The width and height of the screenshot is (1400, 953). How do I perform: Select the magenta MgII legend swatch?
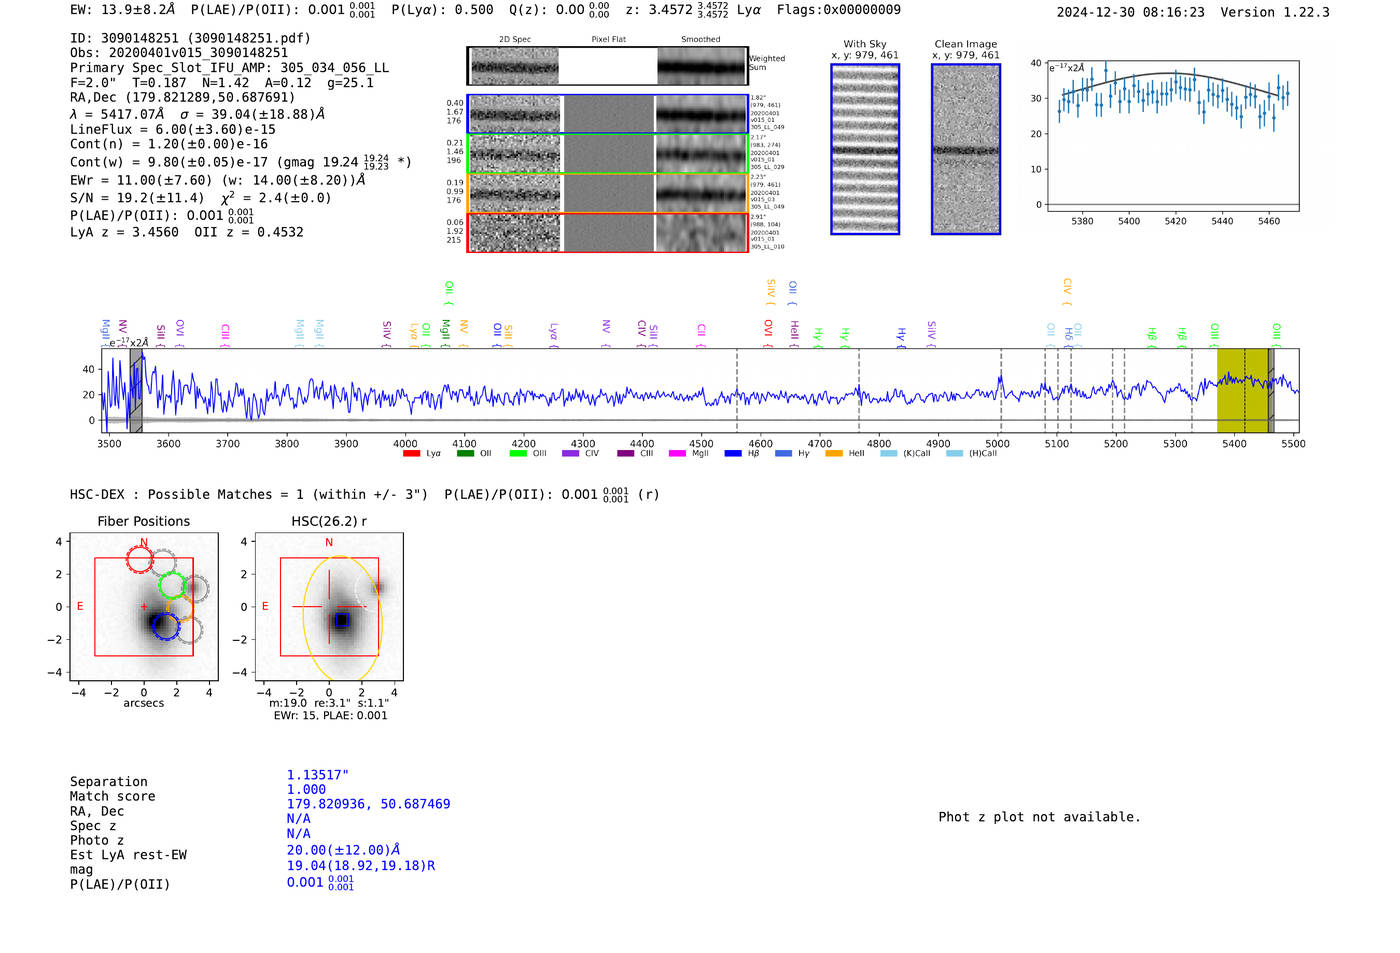point(677,454)
